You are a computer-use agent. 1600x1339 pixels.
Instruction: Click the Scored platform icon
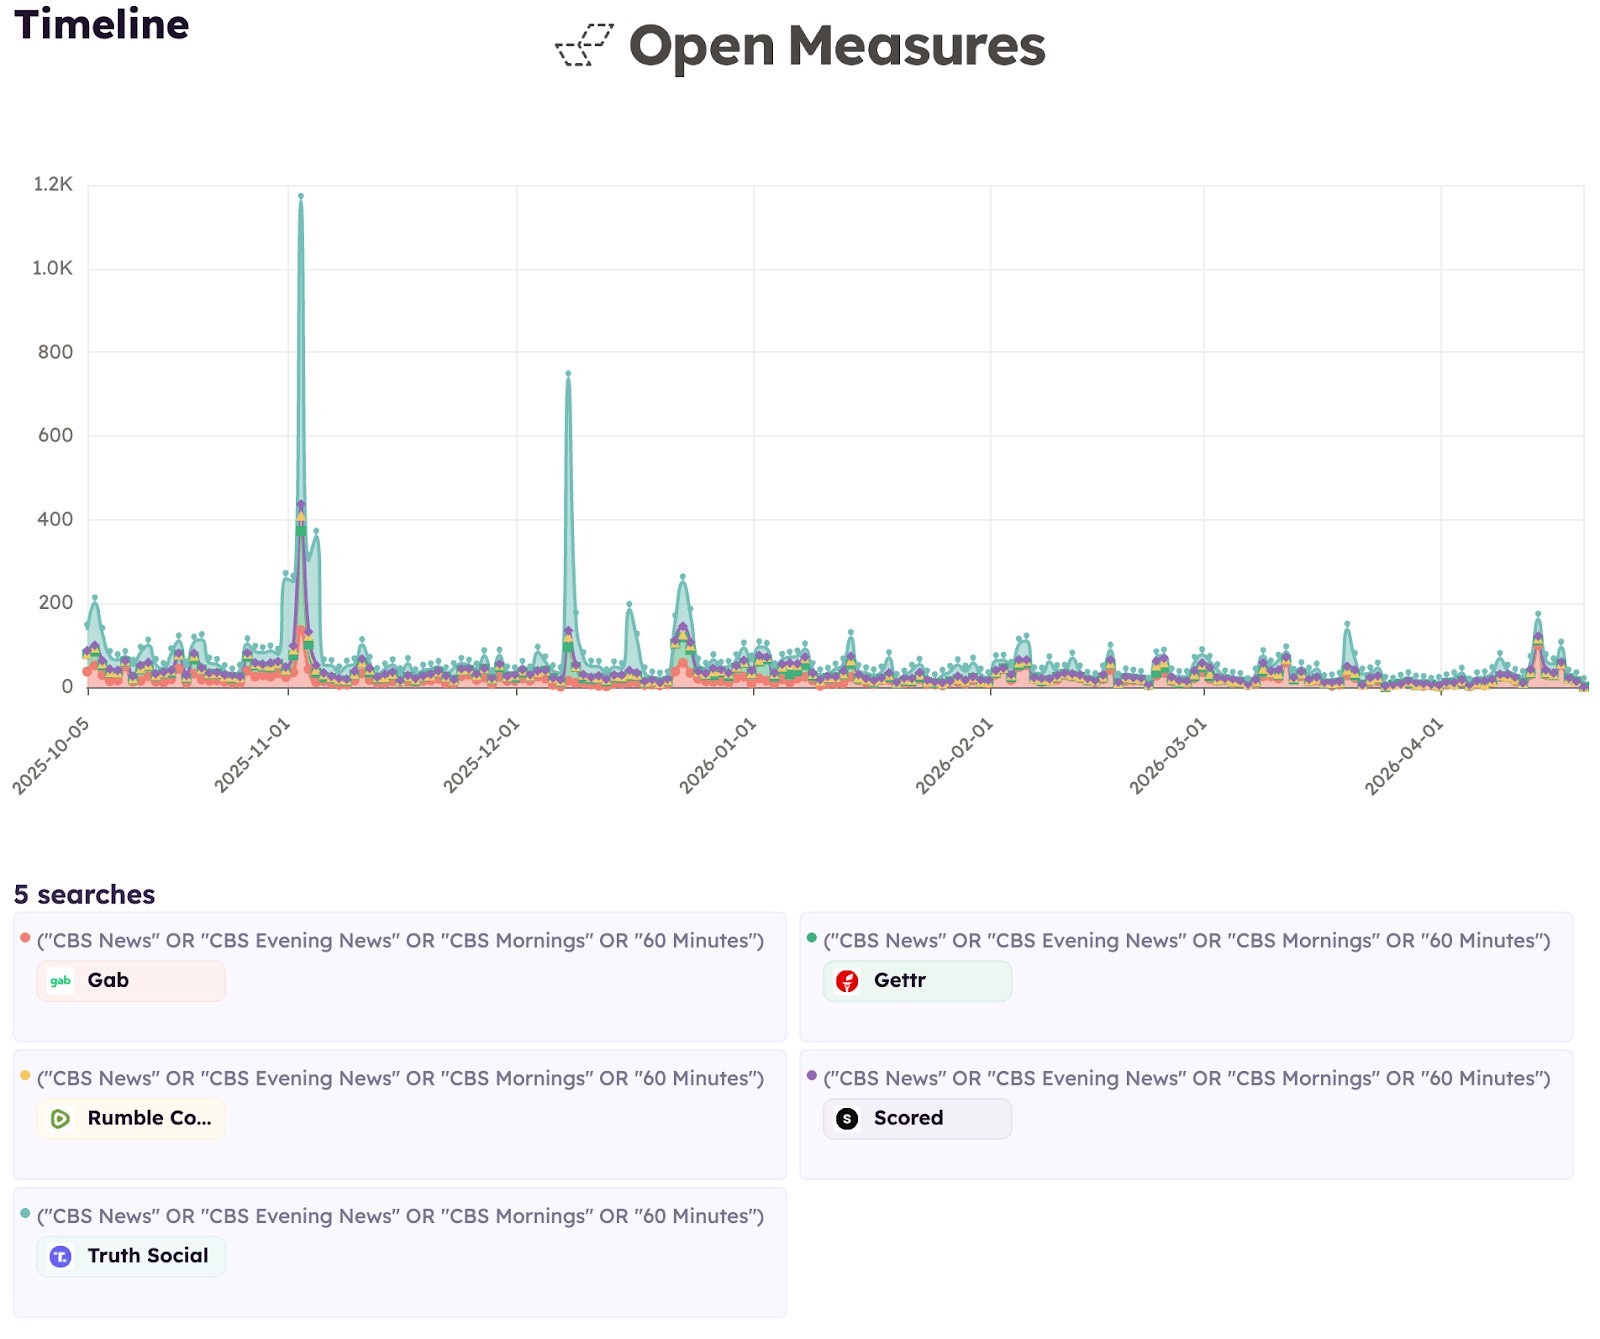pyautogui.click(x=847, y=1119)
